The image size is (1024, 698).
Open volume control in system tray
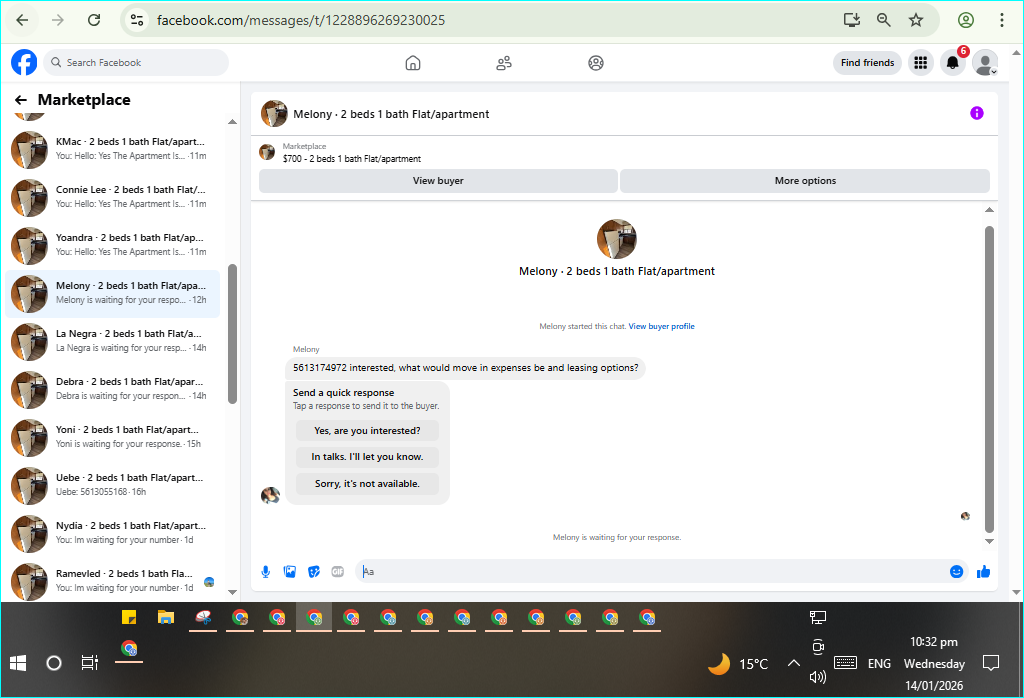818,677
